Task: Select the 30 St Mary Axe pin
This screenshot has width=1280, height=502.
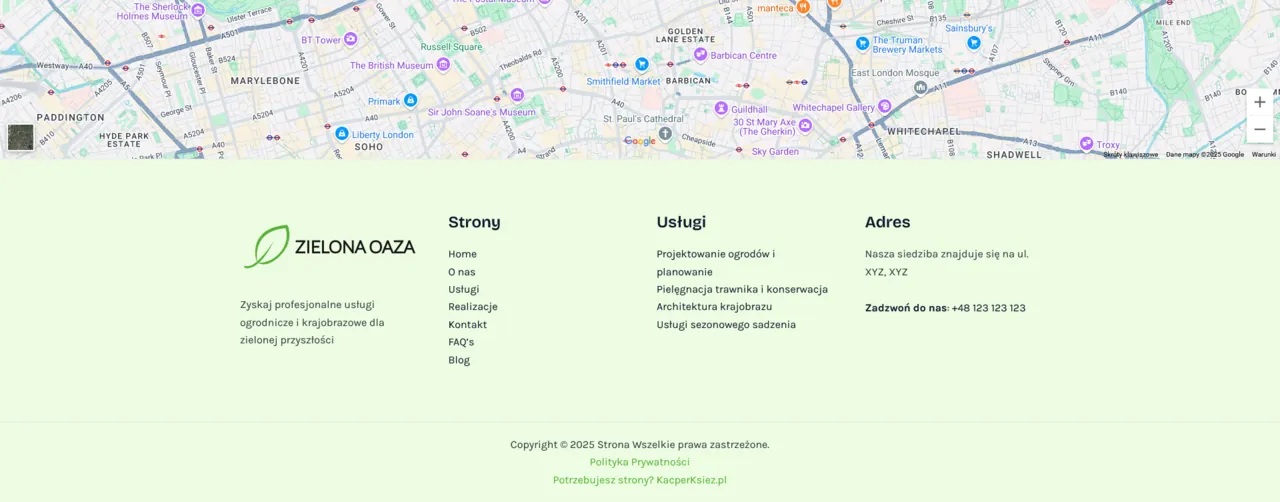Action: coord(805,125)
